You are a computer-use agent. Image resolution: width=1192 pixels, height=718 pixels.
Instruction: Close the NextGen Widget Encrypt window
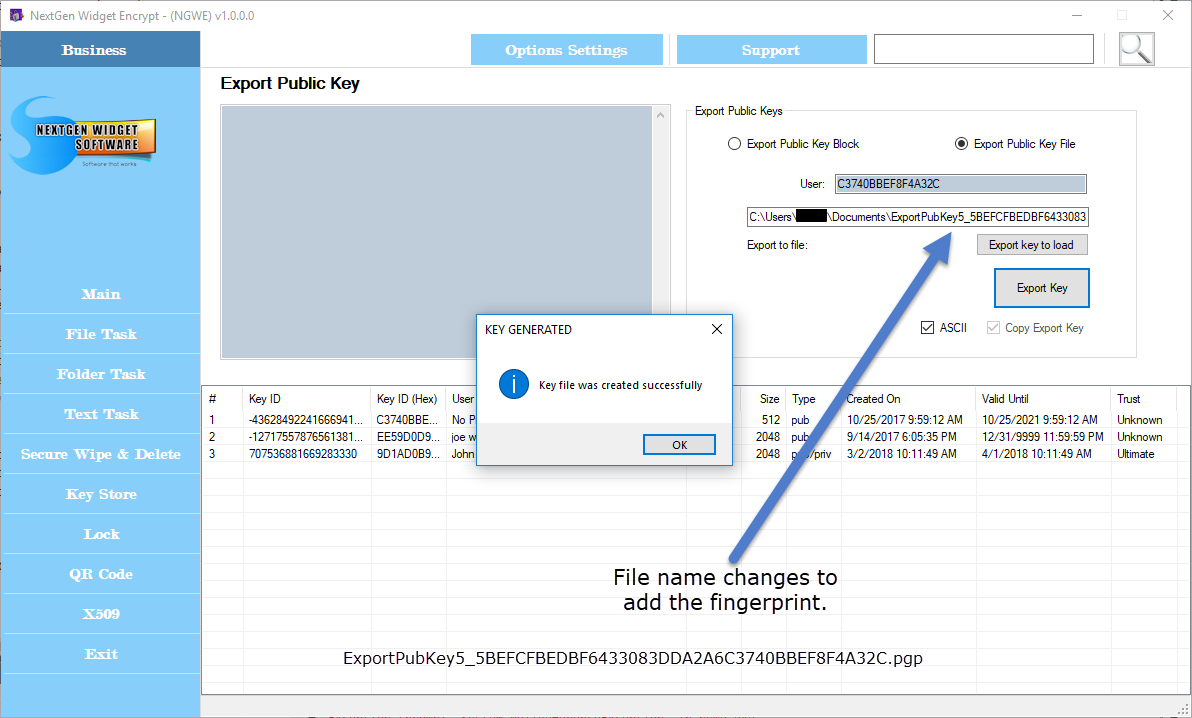pyautogui.click(x=1168, y=15)
